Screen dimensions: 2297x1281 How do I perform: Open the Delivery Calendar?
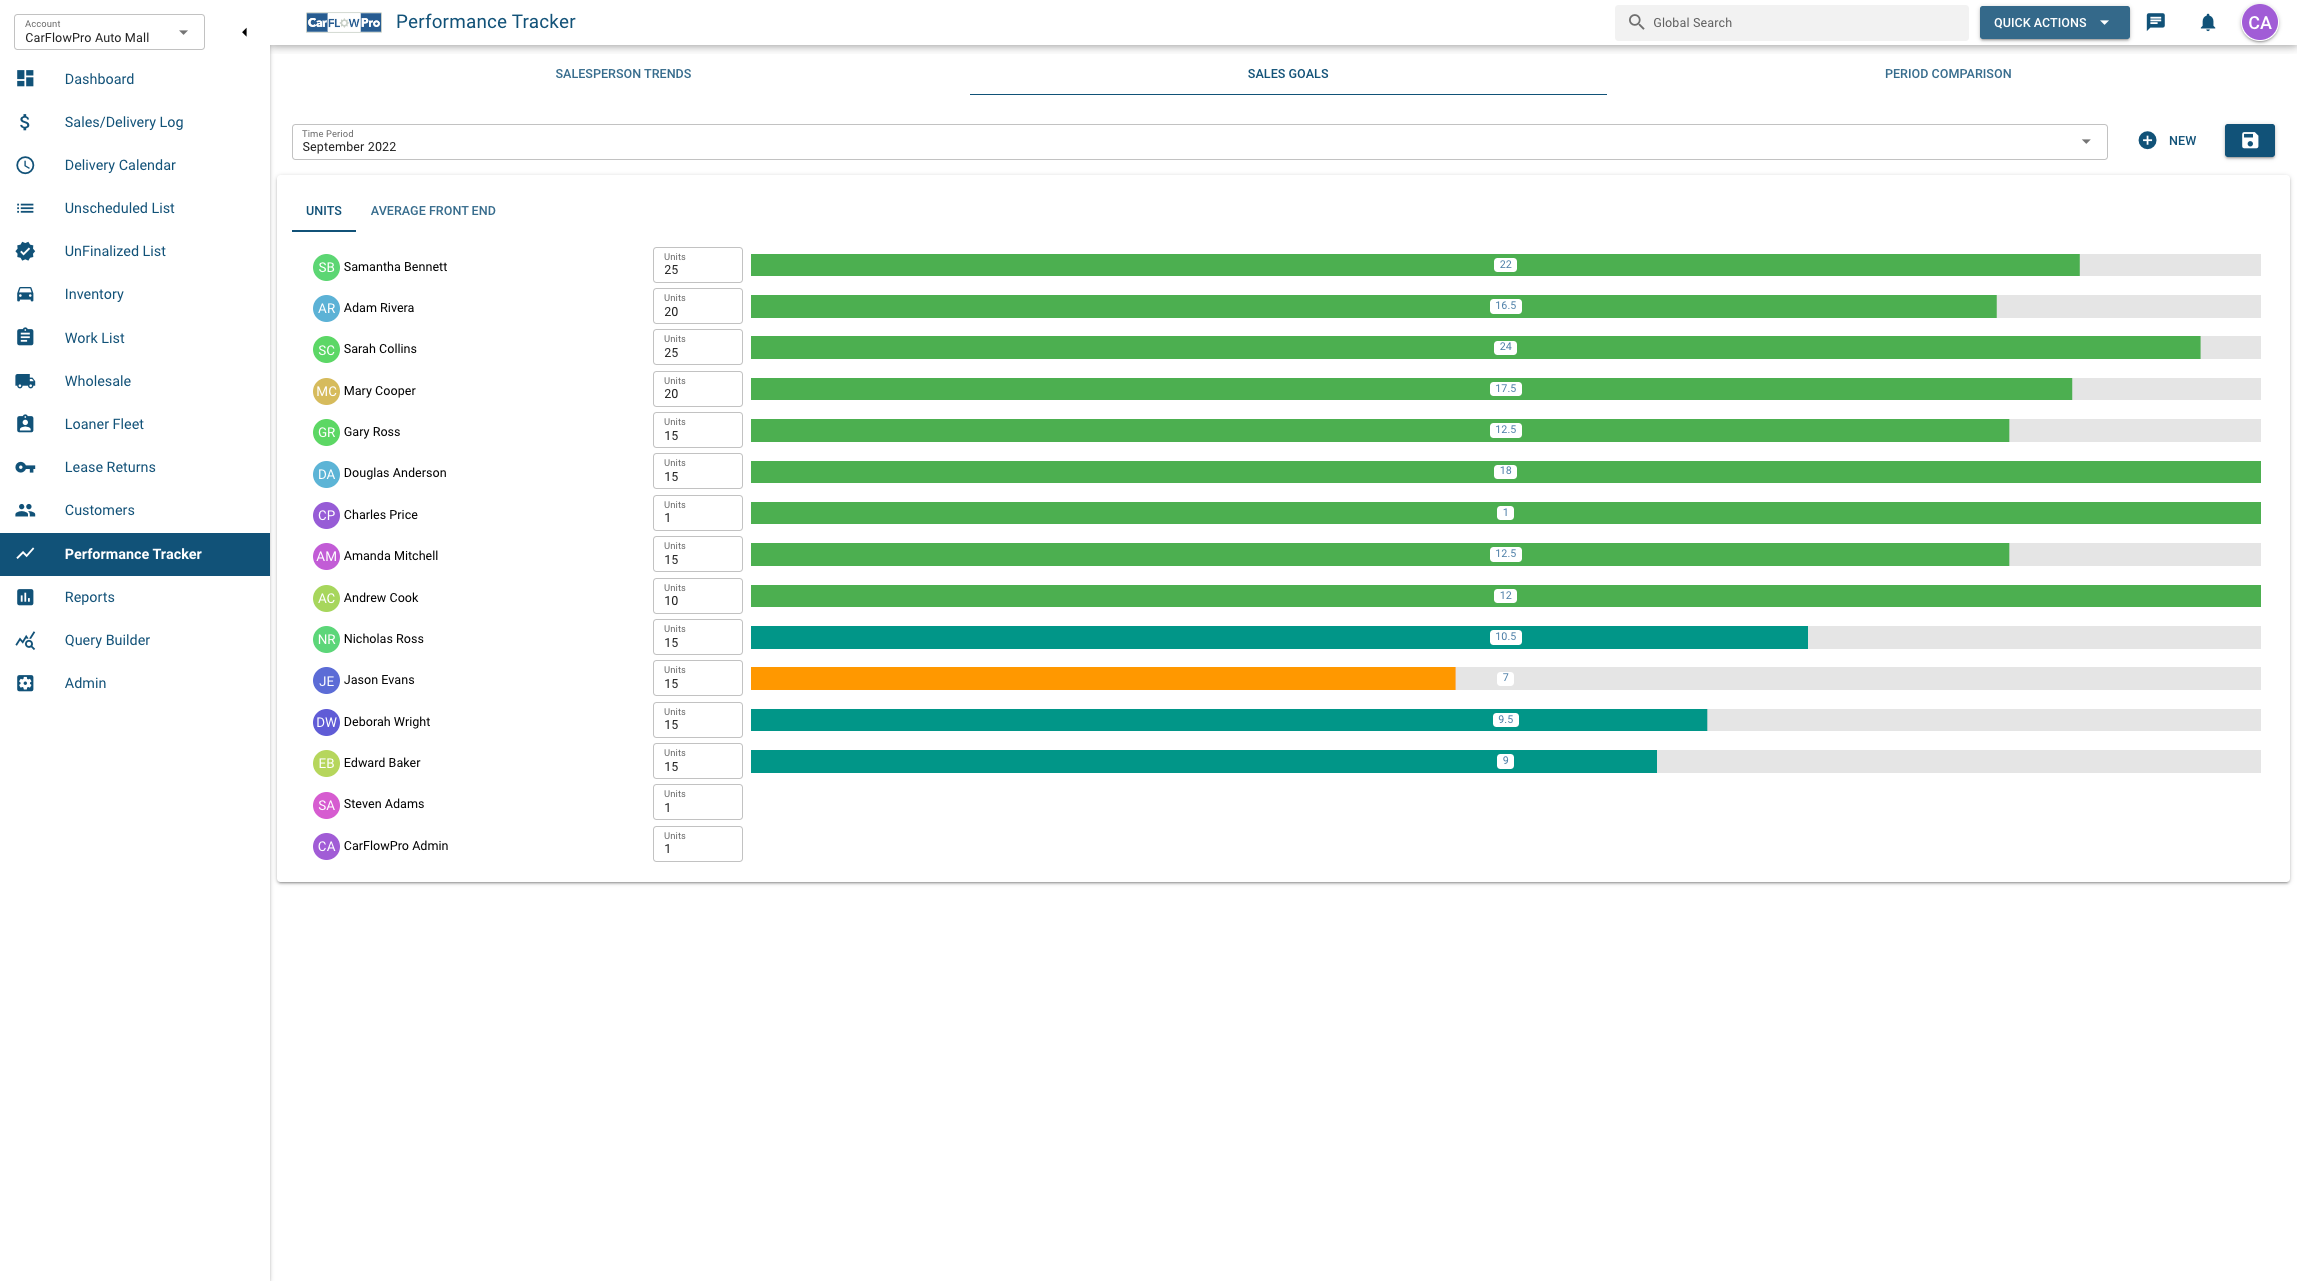click(x=120, y=164)
